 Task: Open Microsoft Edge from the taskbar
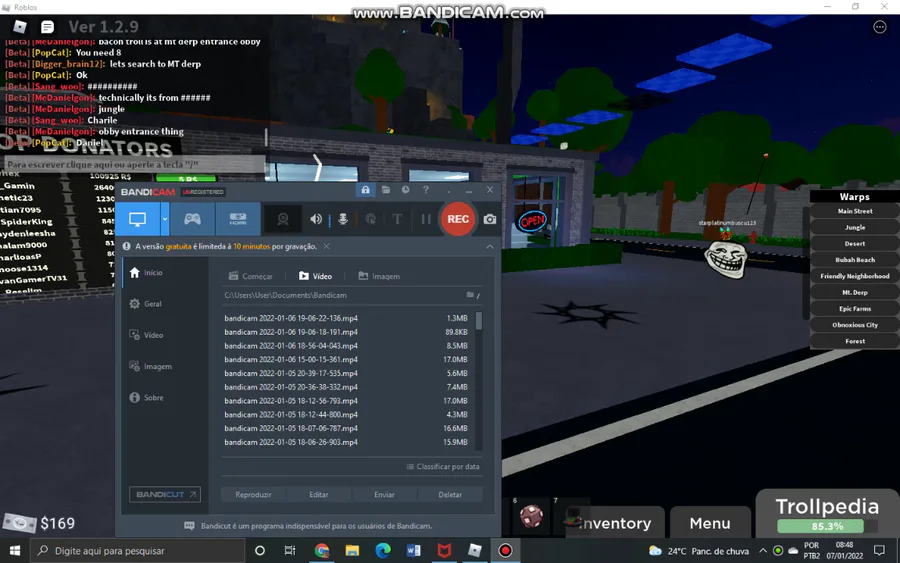pos(383,550)
